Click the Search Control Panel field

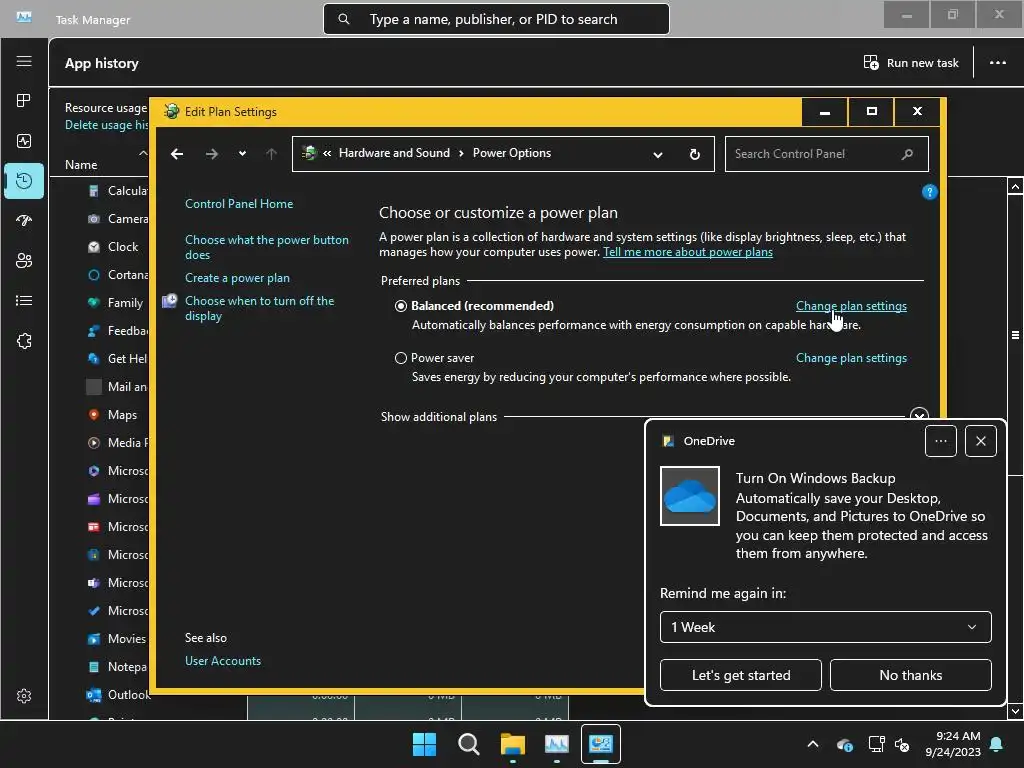(826, 154)
